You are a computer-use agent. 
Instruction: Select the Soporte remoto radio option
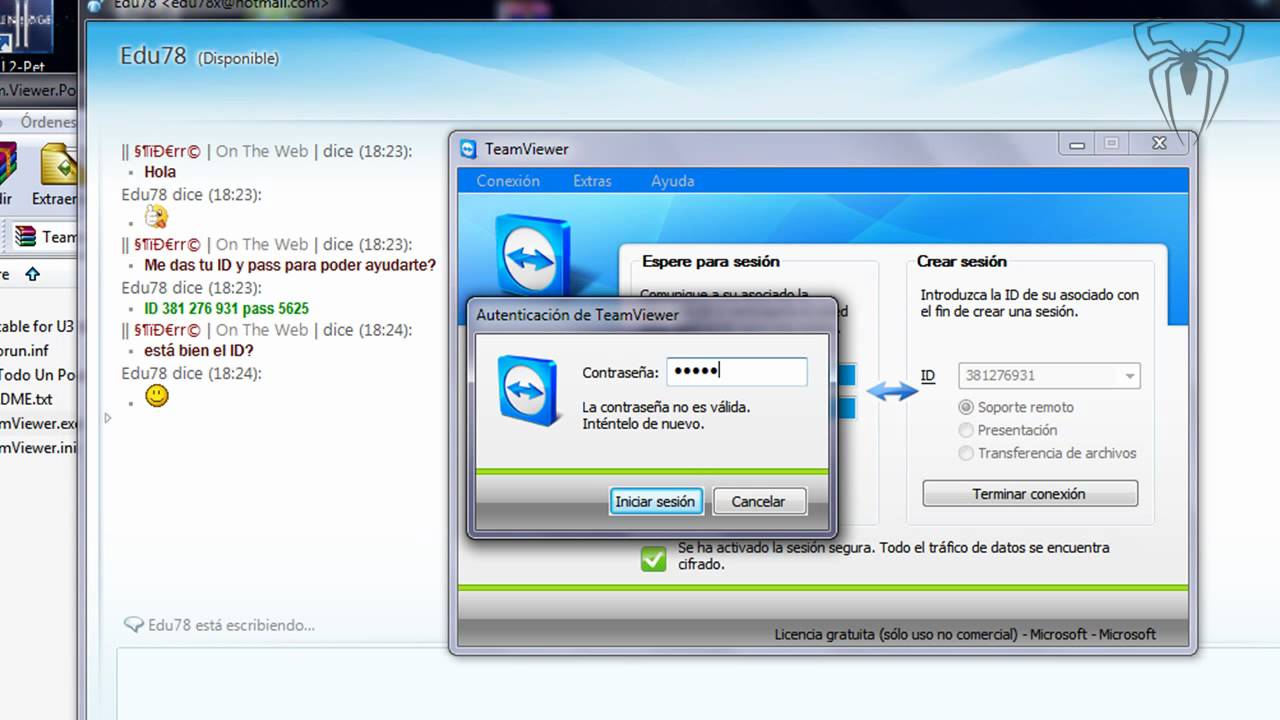966,407
